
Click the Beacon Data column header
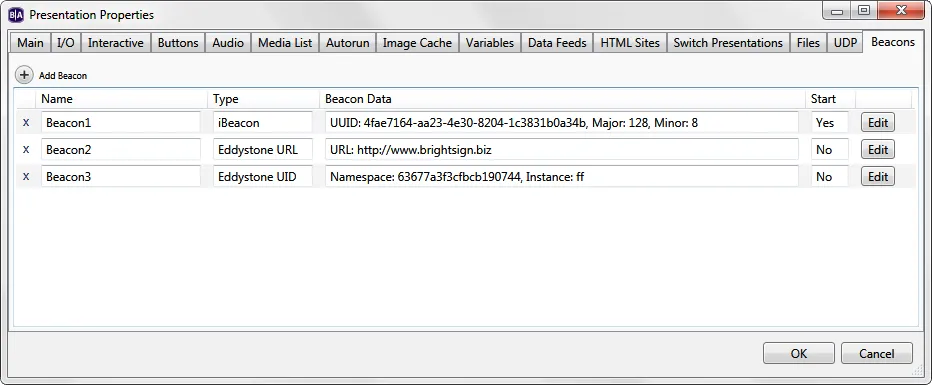pyautogui.click(x=563, y=99)
